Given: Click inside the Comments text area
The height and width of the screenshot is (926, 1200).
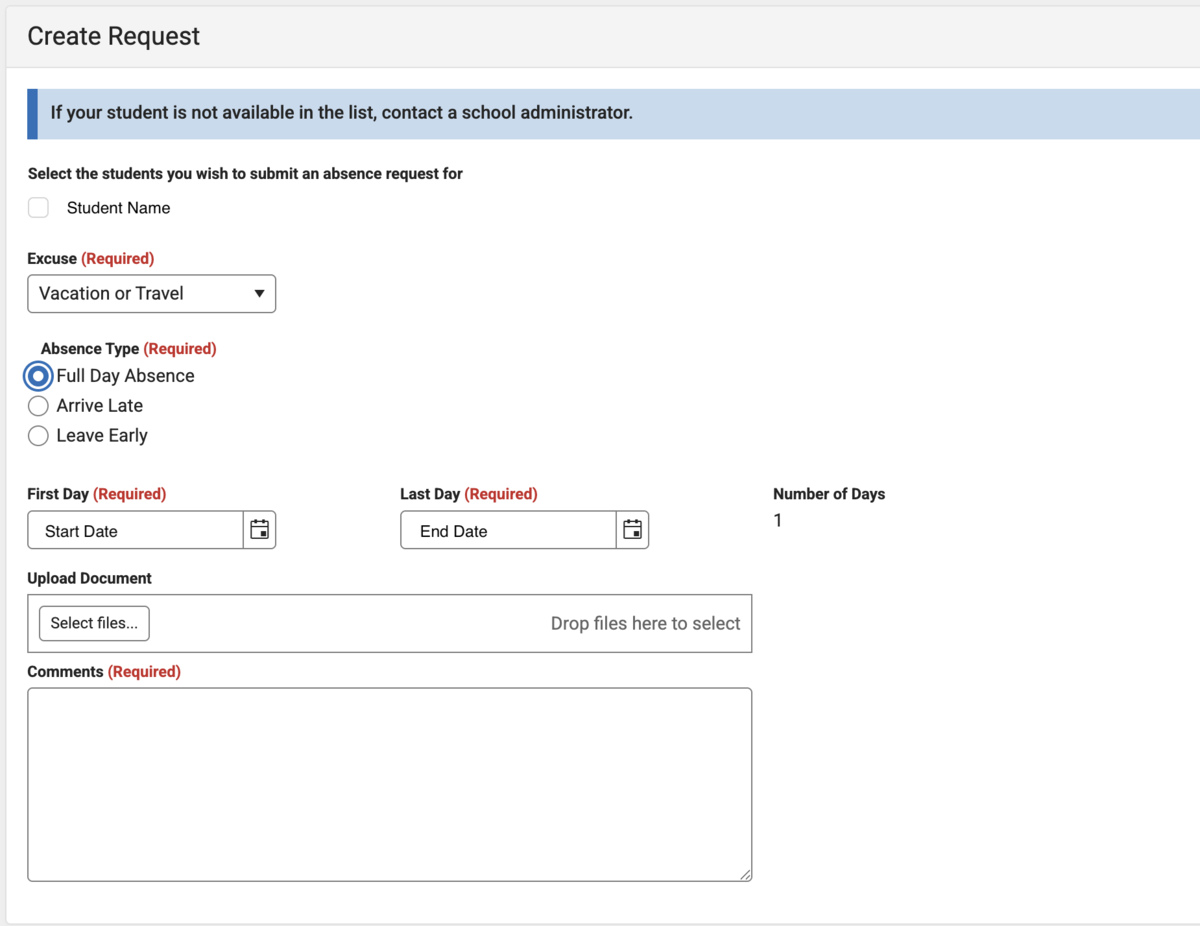Looking at the screenshot, I should click(389, 784).
